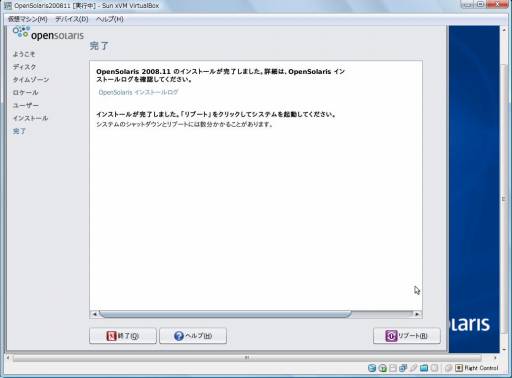Click the hard disk activity status icon
Image resolution: width=512 pixels, height=378 pixels.
(372, 368)
